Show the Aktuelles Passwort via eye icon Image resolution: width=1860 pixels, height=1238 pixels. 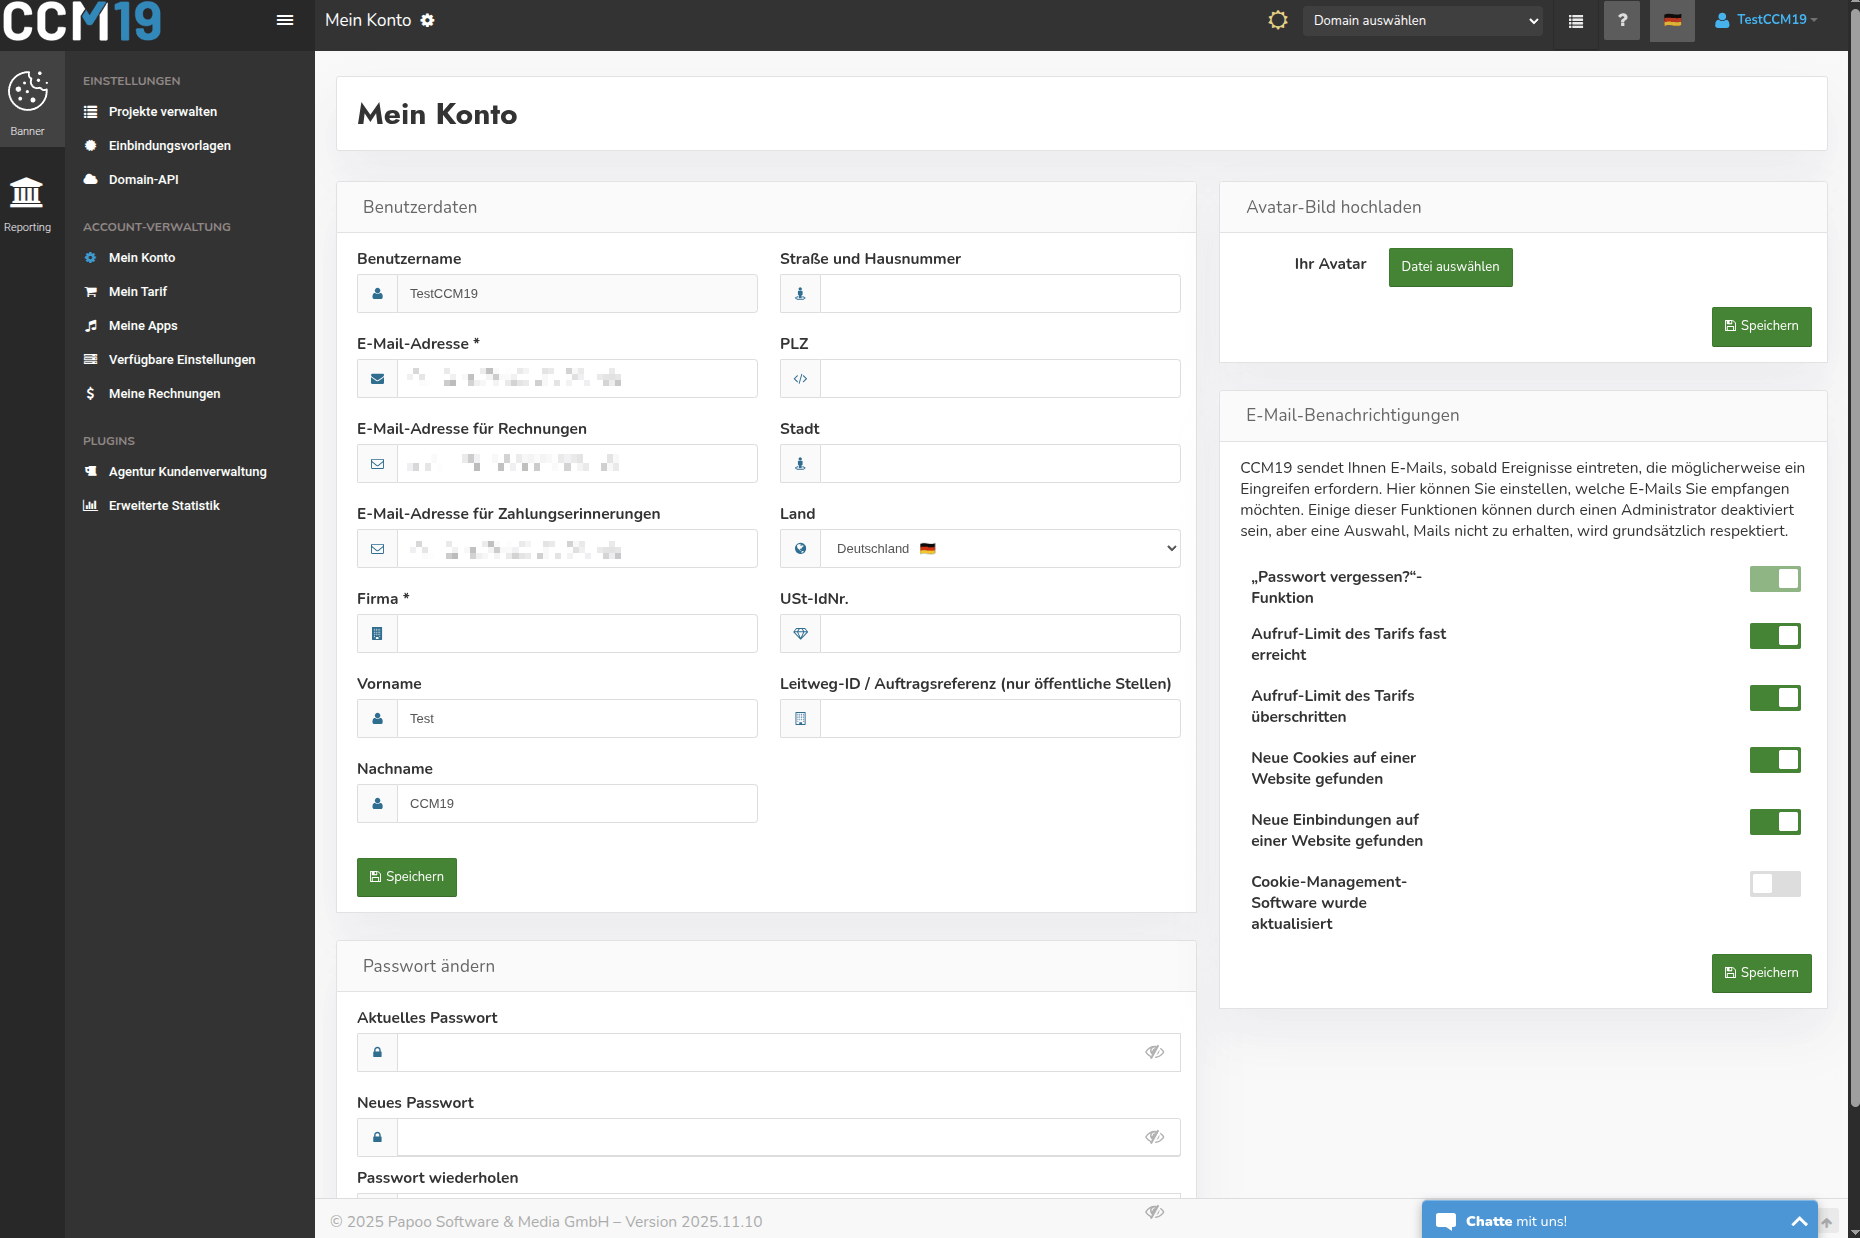pyautogui.click(x=1154, y=1052)
